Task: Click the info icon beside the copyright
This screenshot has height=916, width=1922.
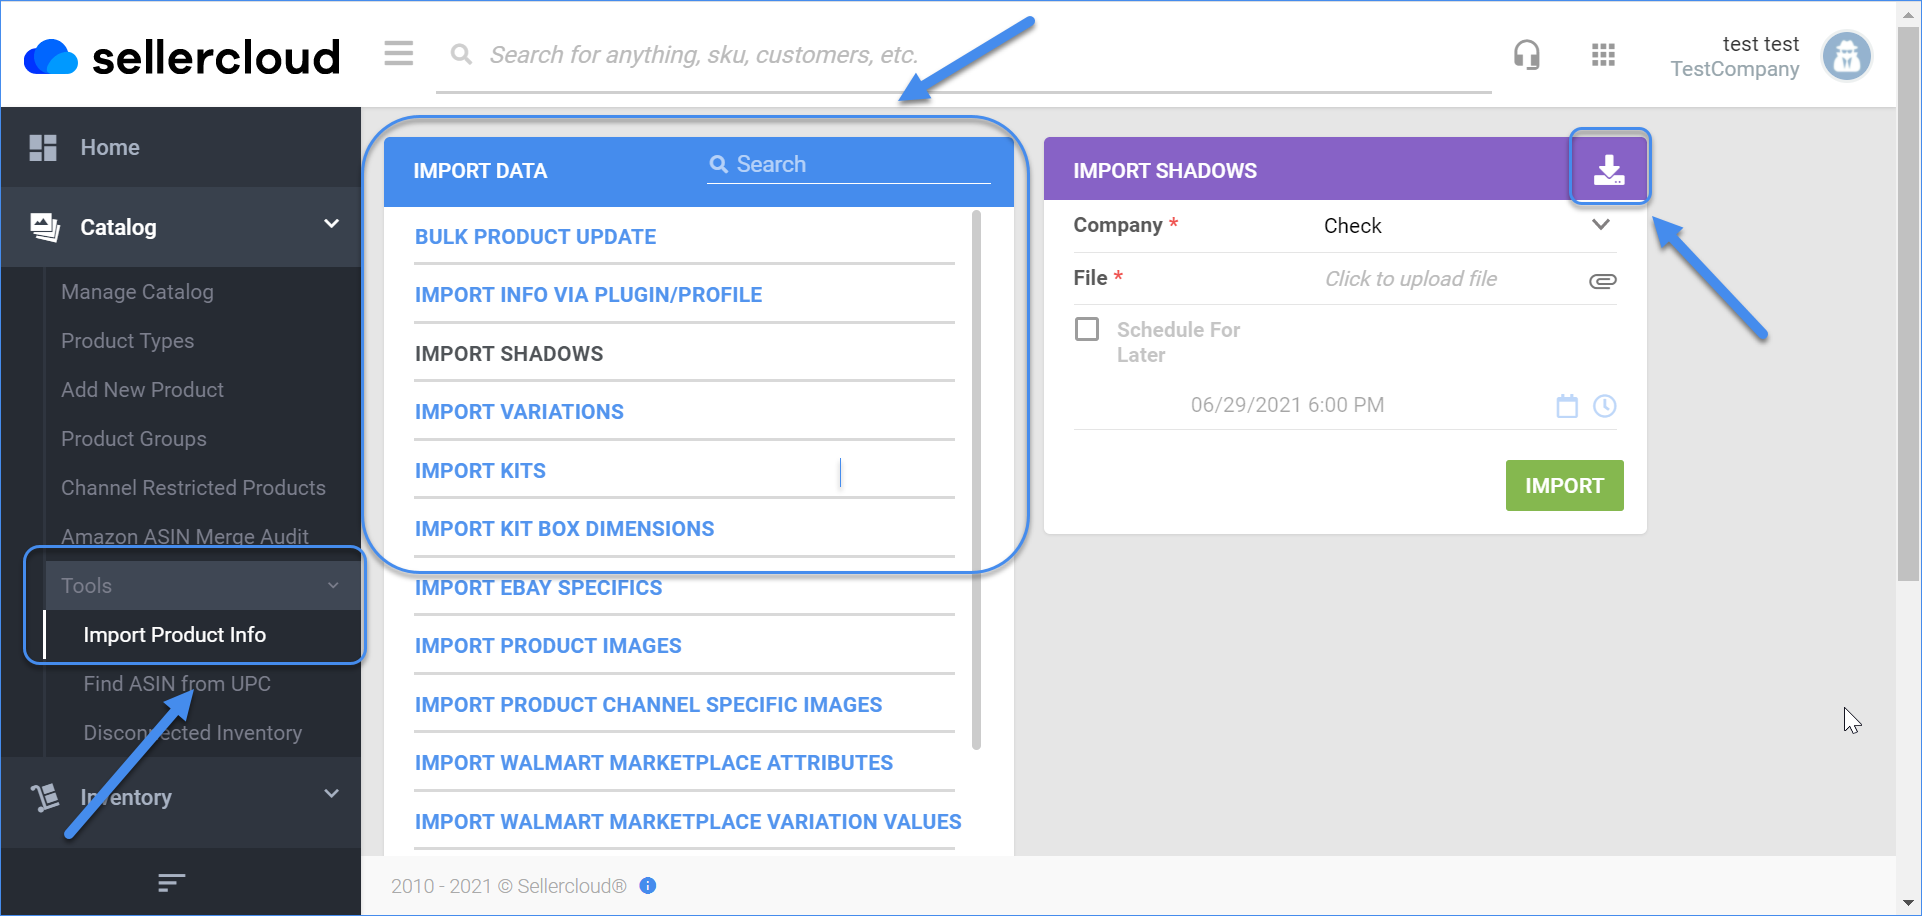Action: pyautogui.click(x=648, y=886)
